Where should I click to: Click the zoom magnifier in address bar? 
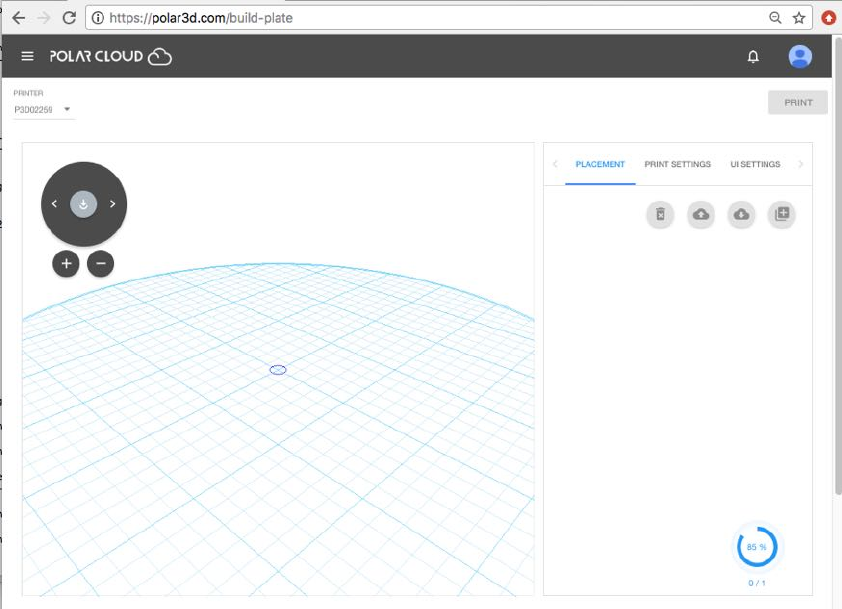(x=775, y=18)
